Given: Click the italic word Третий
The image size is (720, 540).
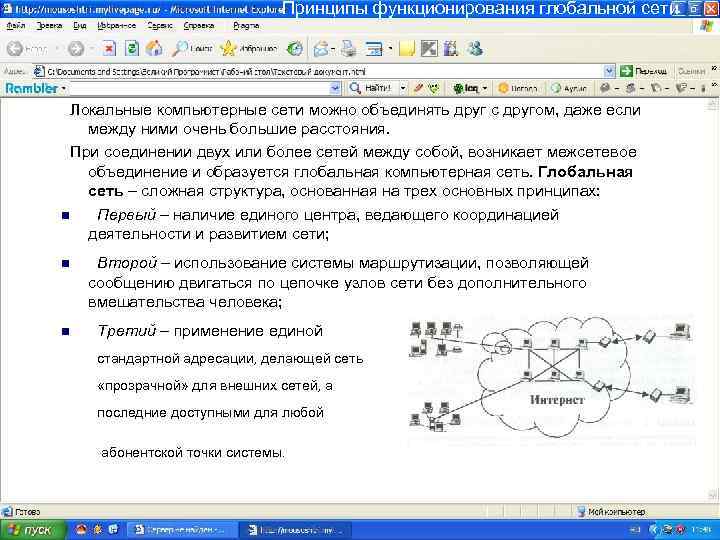Looking at the screenshot, I should tap(126, 331).
